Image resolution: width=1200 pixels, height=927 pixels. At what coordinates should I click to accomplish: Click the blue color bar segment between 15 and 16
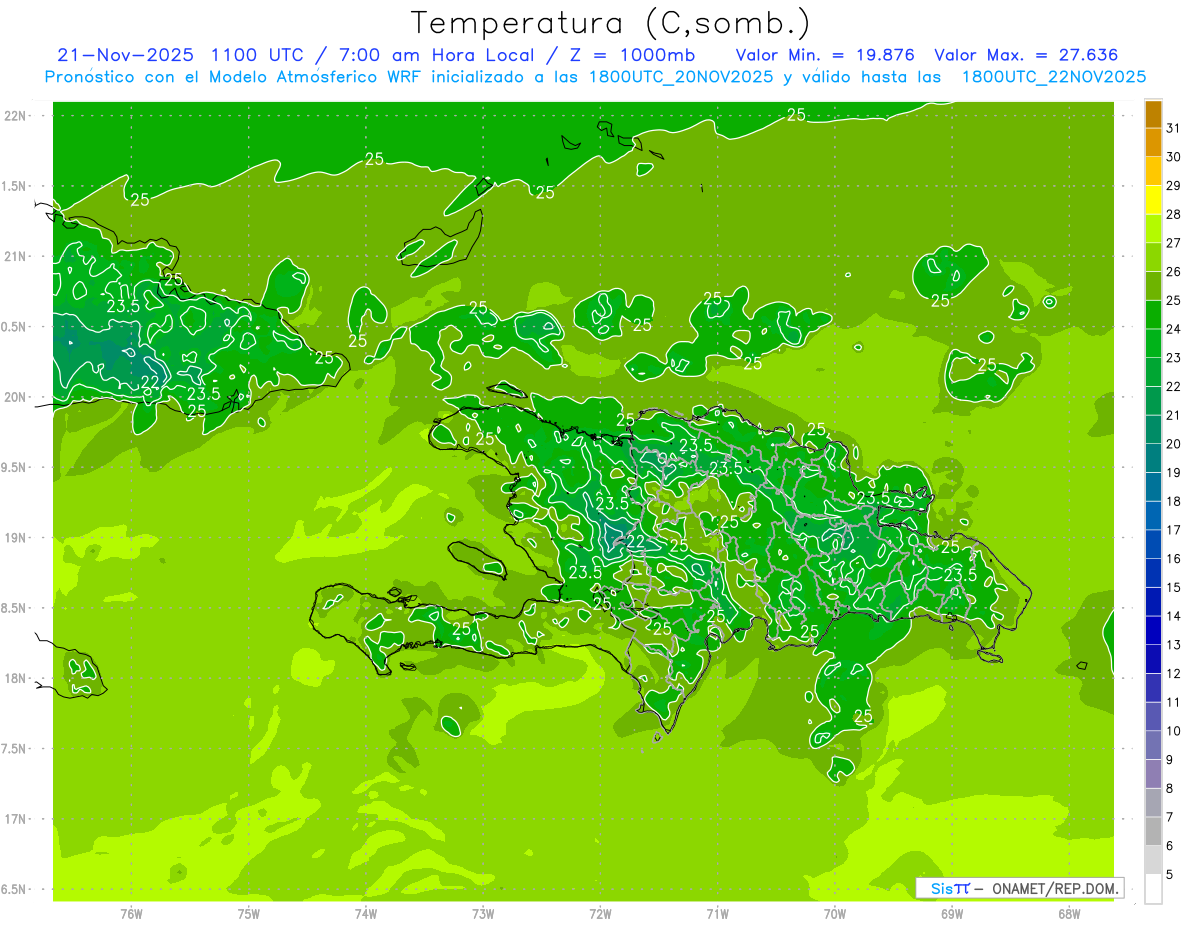(1153, 574)
